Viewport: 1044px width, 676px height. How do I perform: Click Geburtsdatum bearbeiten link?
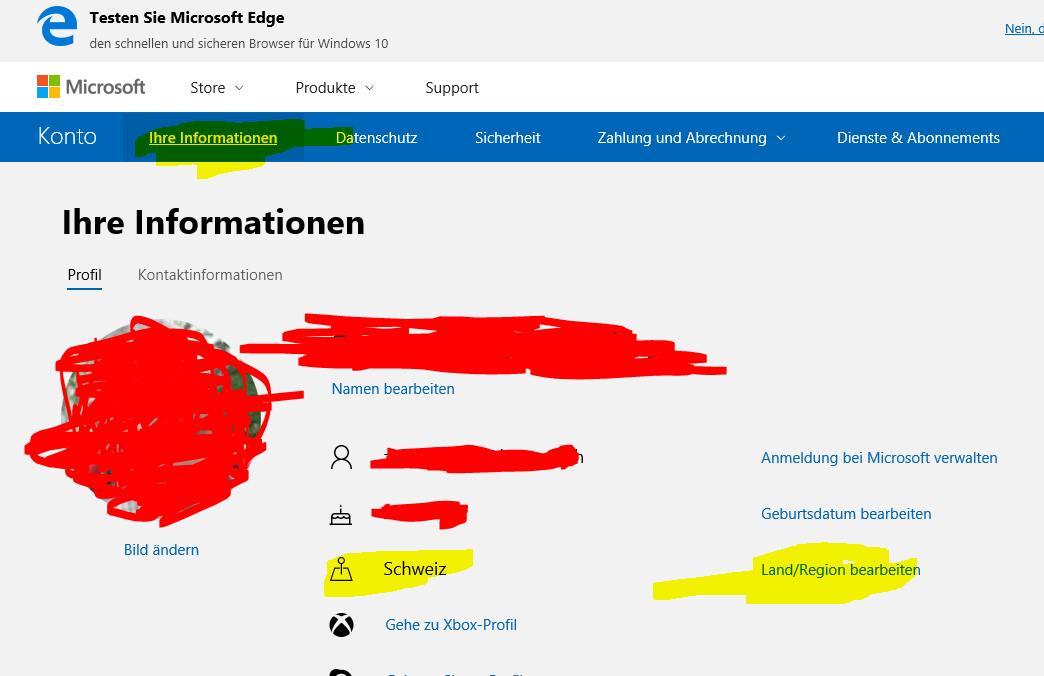(x=846, y=514)
